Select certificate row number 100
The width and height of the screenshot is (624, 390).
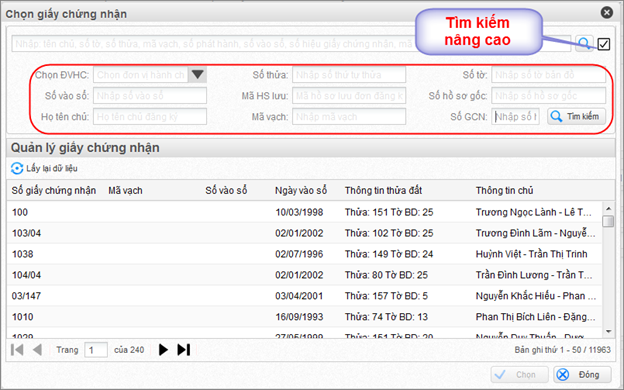click(304, 212)
